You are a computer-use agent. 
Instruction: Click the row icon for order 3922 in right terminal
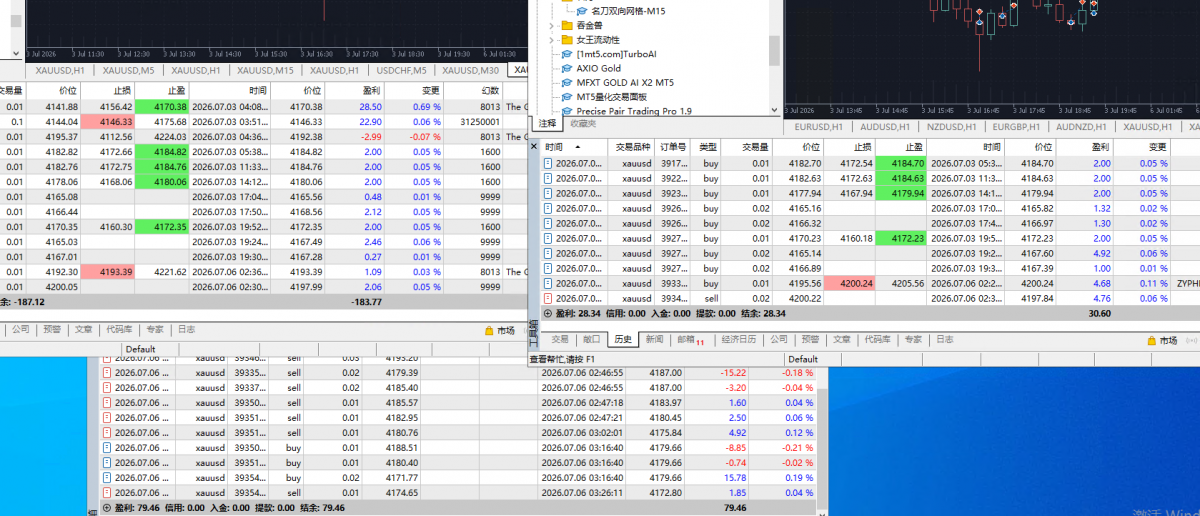point(547,178)
